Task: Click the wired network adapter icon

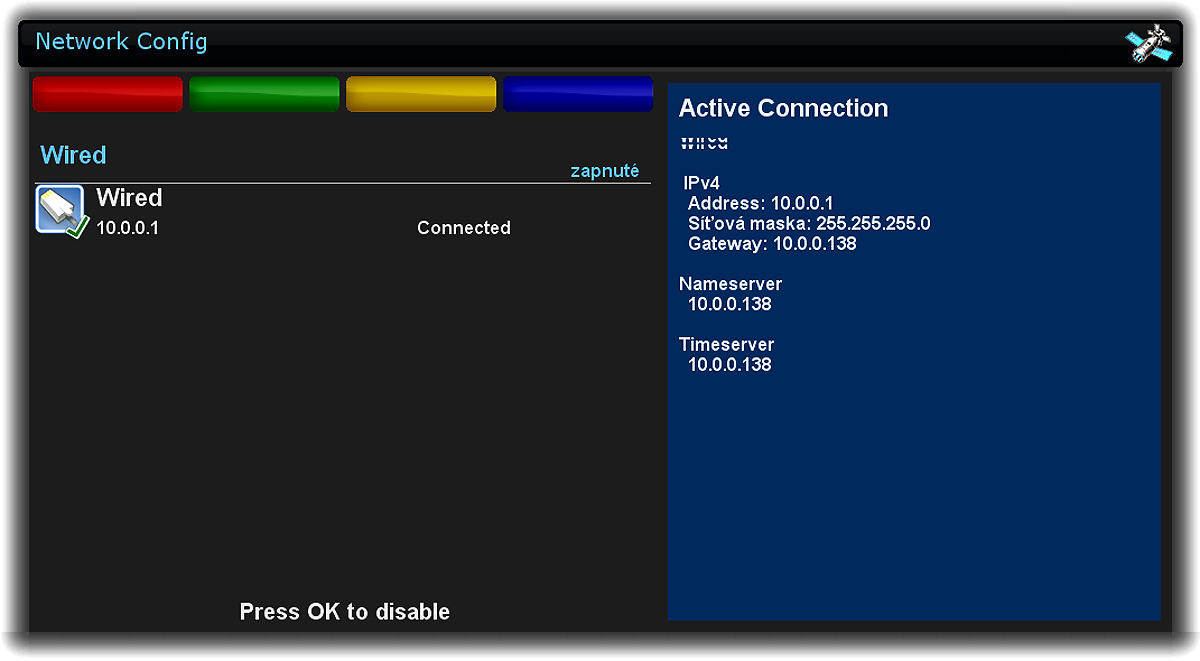Action: coord(62,211)
